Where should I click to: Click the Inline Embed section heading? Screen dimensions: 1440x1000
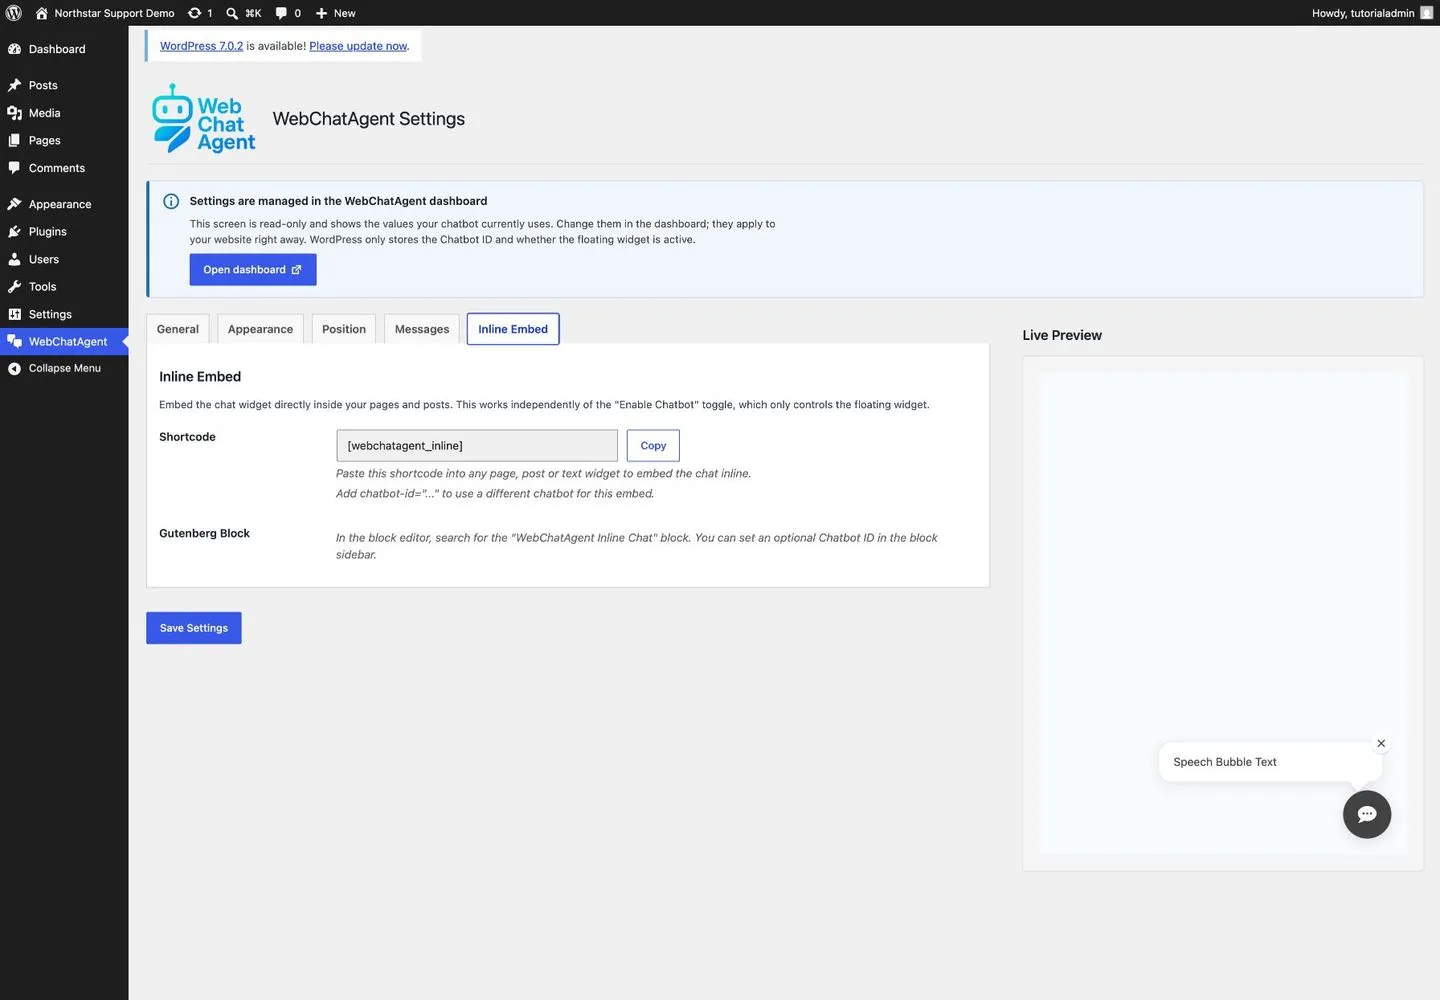[x=200, y=377]
